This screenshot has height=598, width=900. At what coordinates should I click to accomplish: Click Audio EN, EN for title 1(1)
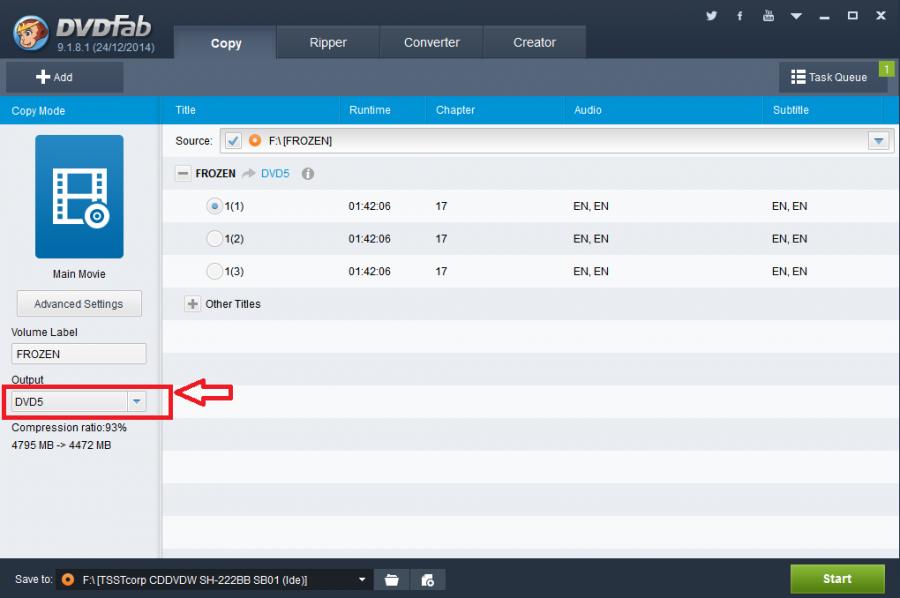click(x=591, y=206)
